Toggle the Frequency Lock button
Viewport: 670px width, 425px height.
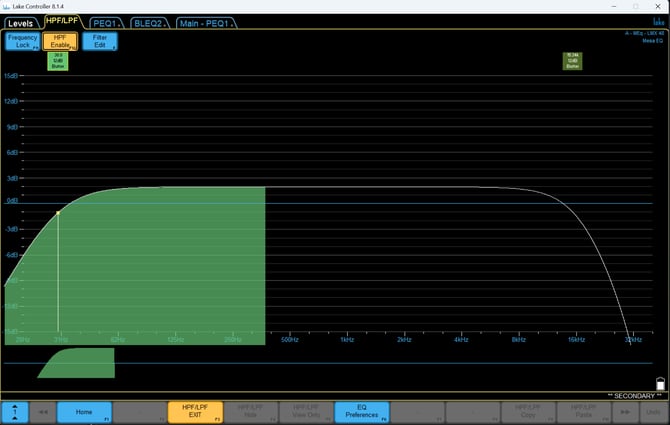[21, 41]
